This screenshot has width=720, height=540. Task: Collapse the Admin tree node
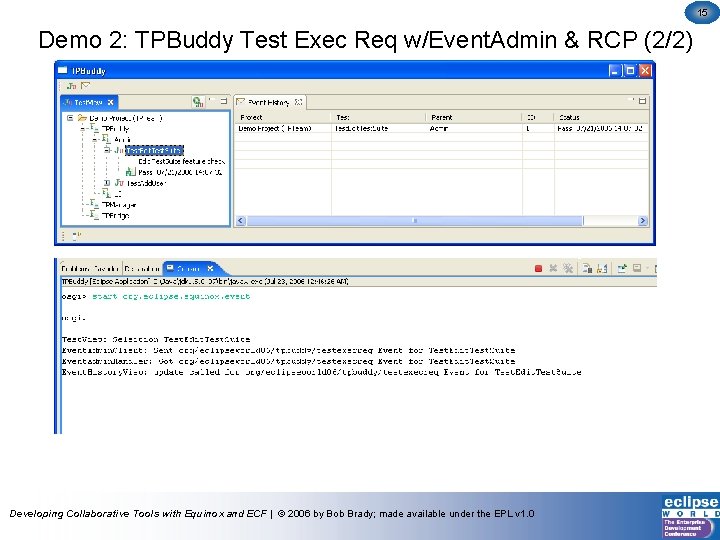[95, 139]
